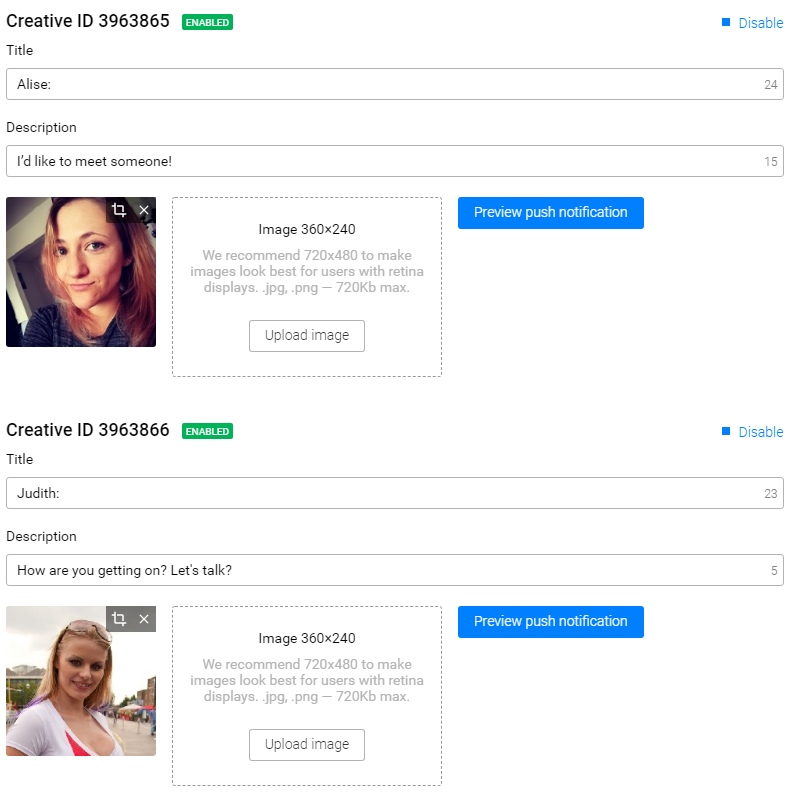Screen dimensions: 791x797
Task: Crop the image of creative 3963865
Action: [x=118, y=210]
